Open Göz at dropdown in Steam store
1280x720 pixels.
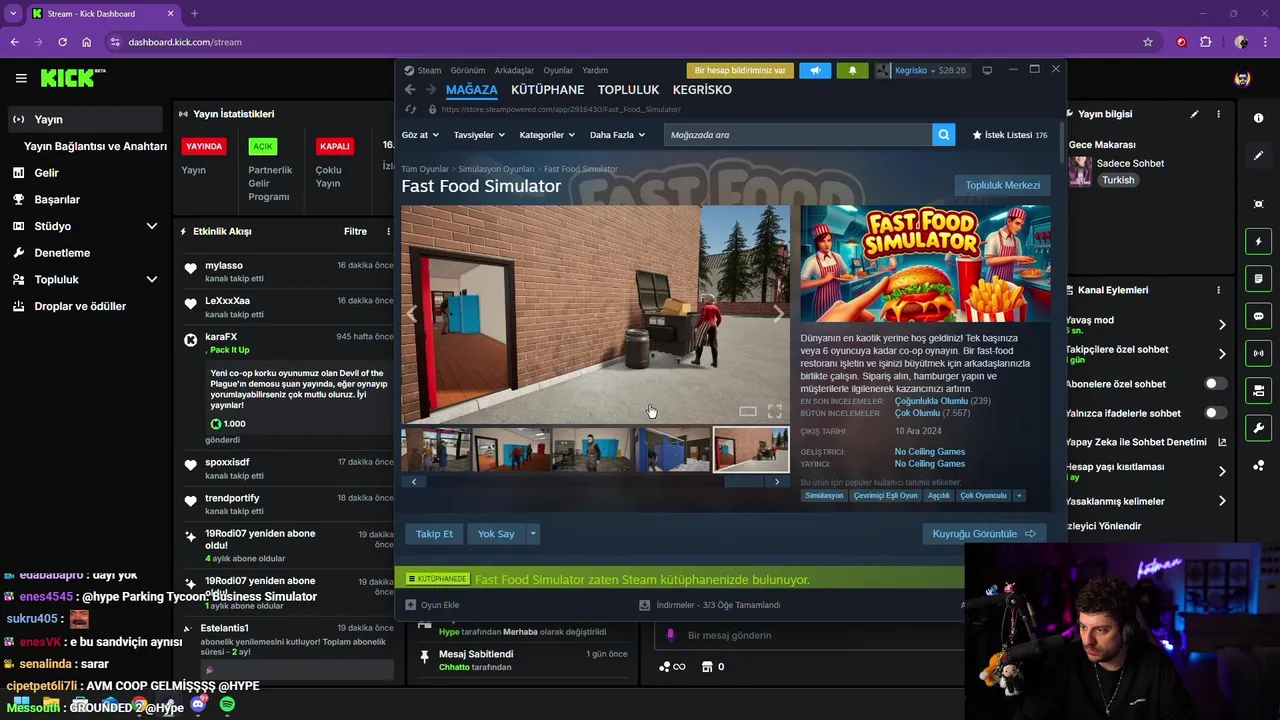coord(420,135)
